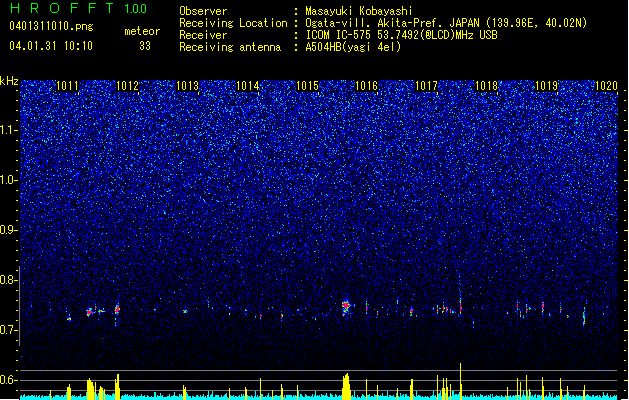
Task: Click the tallest yellow intensity spike near 1017.5
Action: click(461, 381)
